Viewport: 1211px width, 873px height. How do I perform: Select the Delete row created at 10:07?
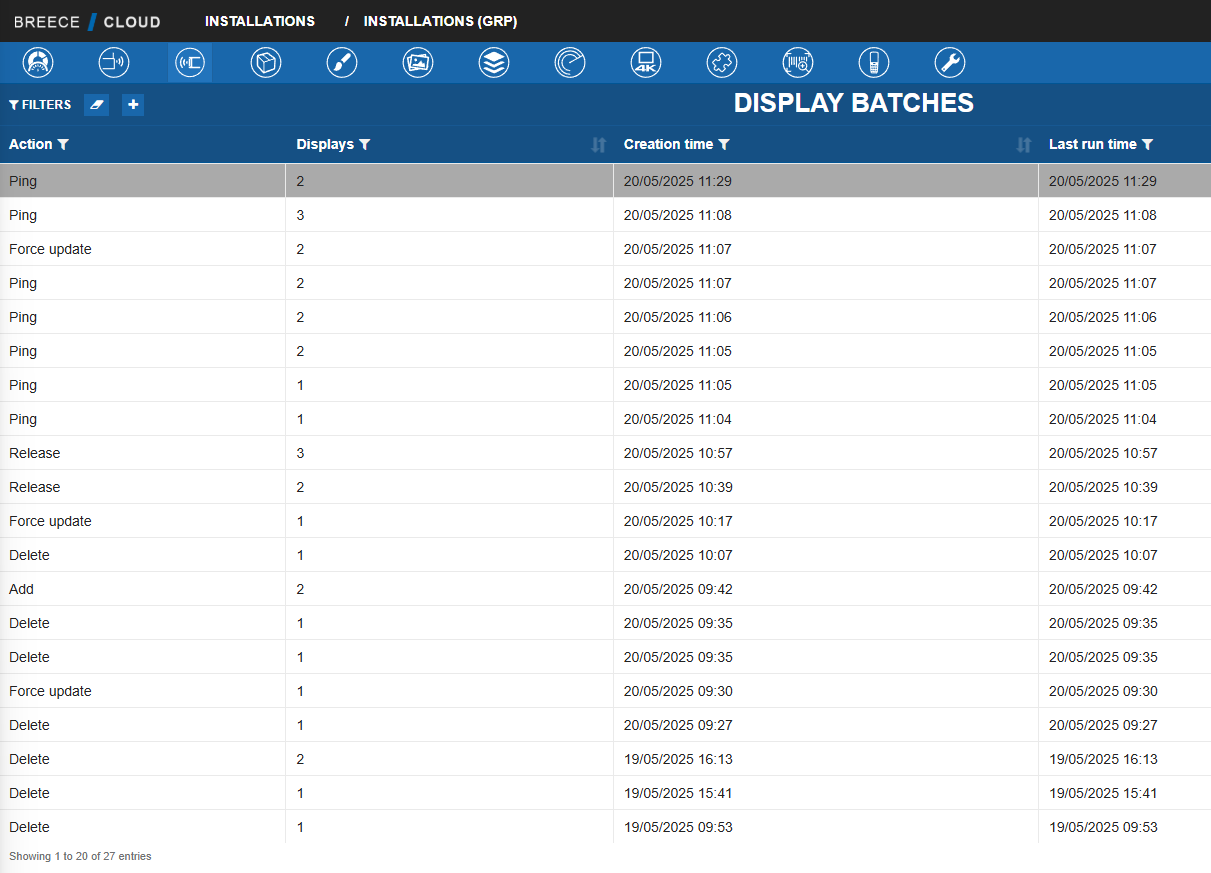click(605, 555)
